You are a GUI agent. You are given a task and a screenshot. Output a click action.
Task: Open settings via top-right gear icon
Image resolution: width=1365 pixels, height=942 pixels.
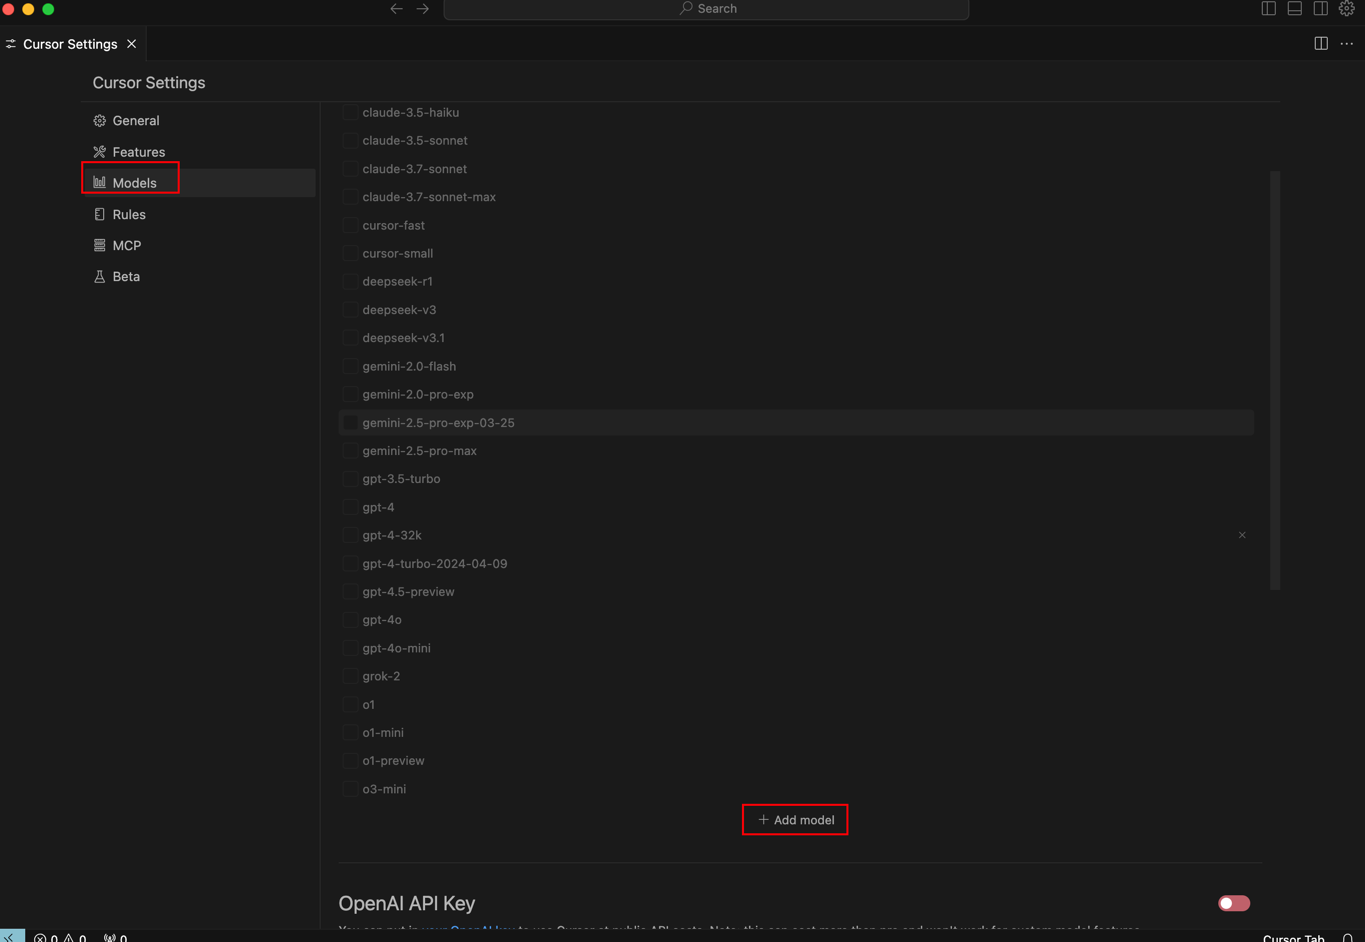pyautogui.click(x=1346, y=9)
